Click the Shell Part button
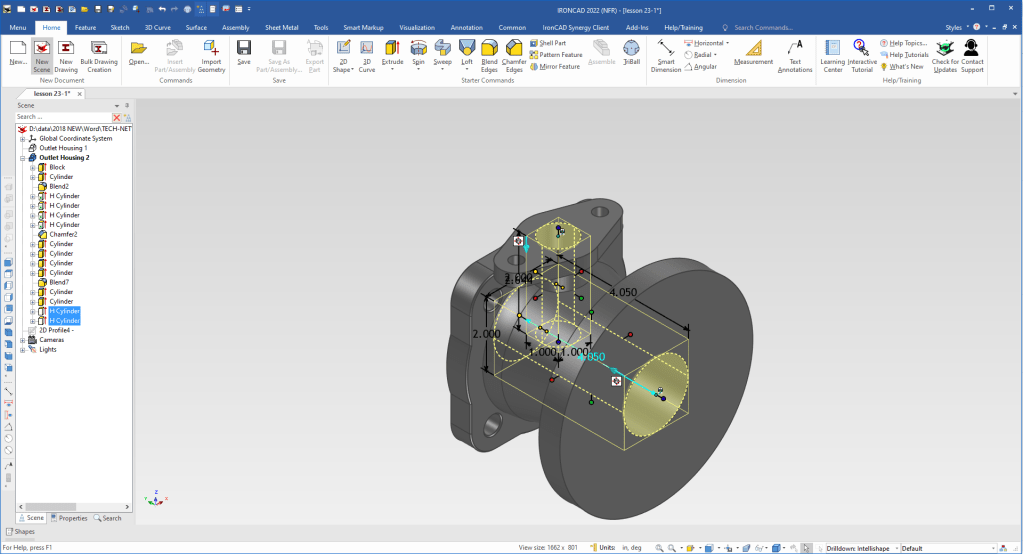 point(552,43)
